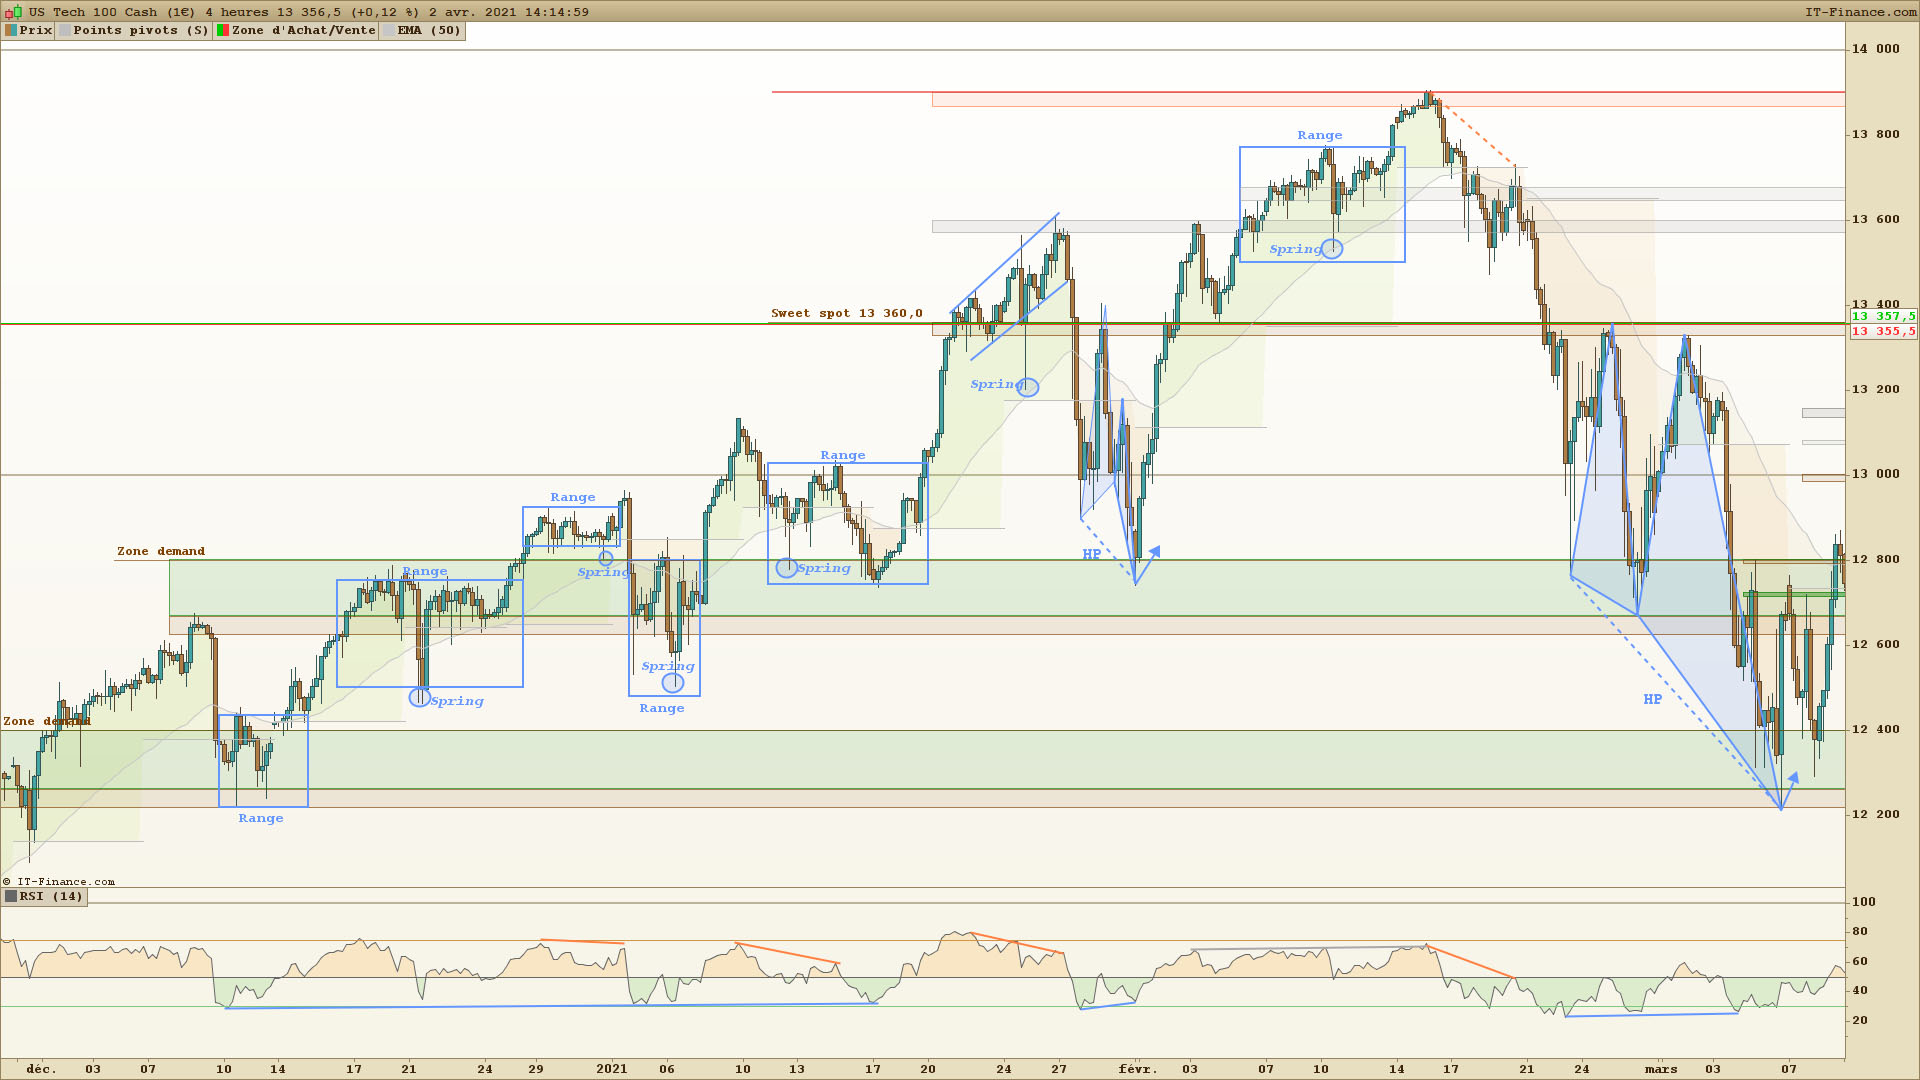Image resolution: width=1920 pixels, height=1080 pixels.
Task: Click the EMA (50) gray color icon
Action: click(389, 31)
